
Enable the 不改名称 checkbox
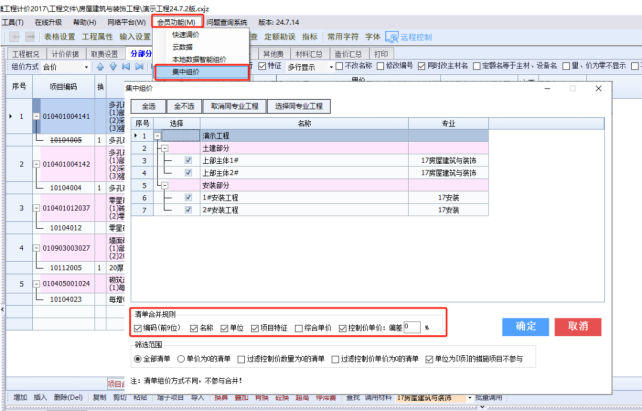click(x=339, y=66)
